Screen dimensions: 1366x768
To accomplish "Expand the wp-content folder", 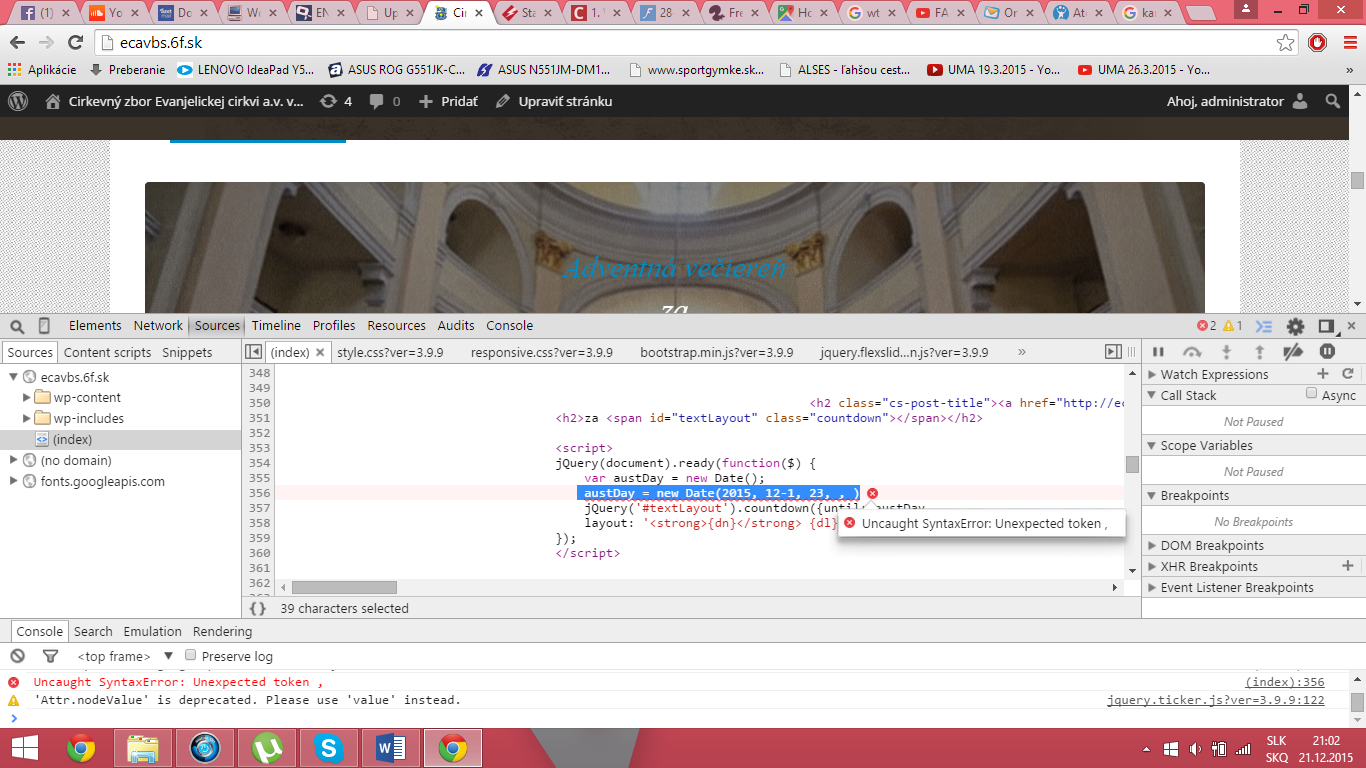I will click(x=27, y=397).
